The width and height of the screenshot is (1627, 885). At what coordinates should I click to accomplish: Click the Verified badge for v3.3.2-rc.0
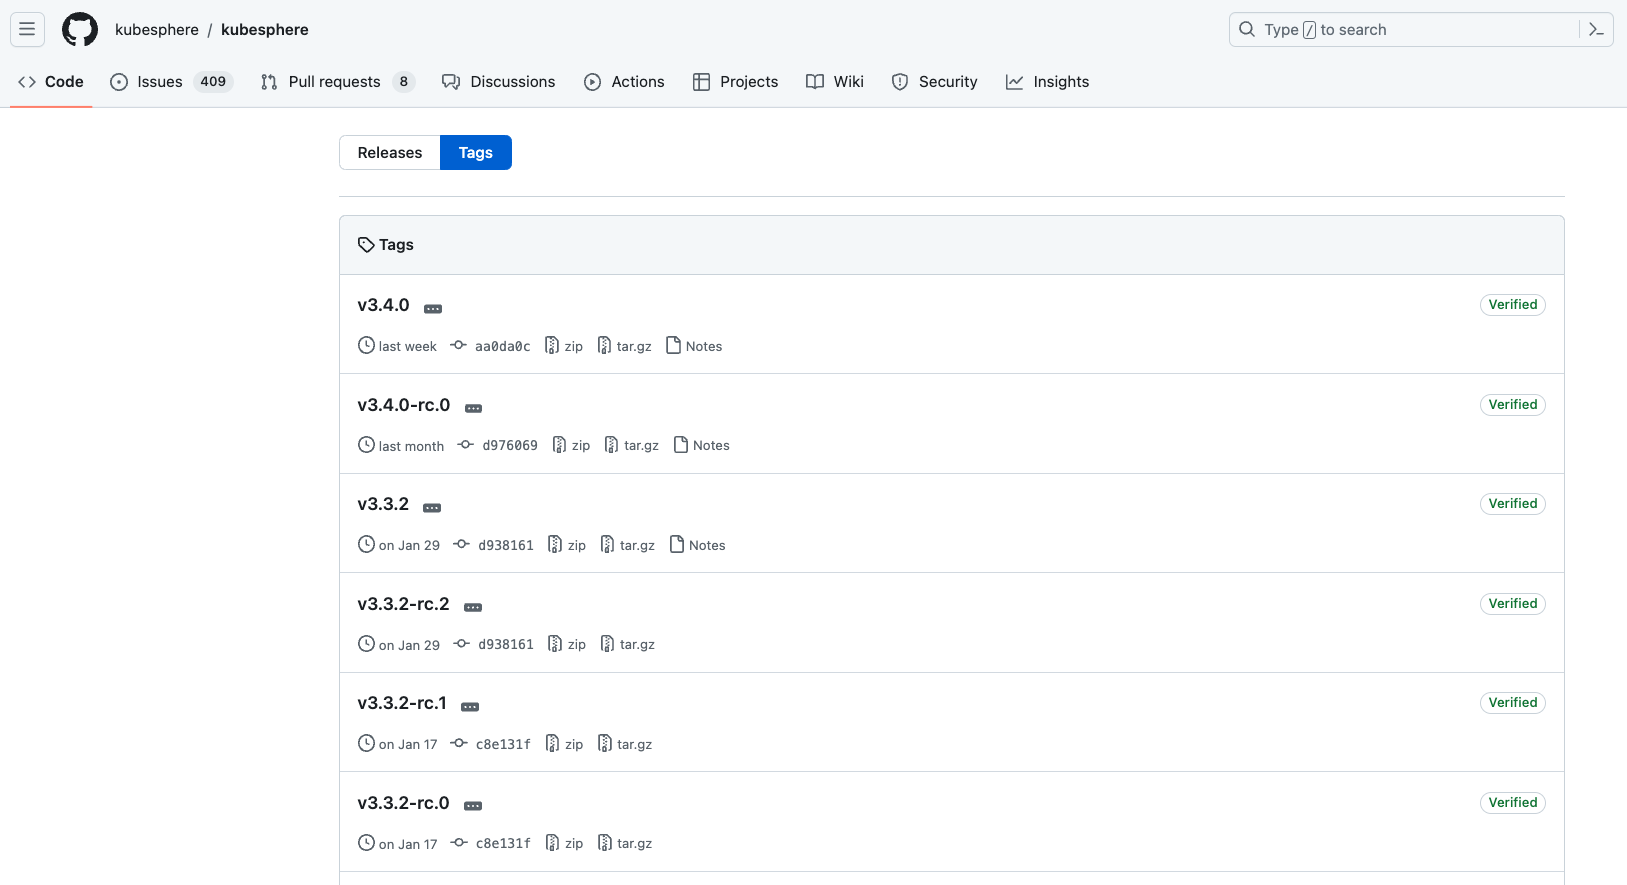(x=1513, y=803)
